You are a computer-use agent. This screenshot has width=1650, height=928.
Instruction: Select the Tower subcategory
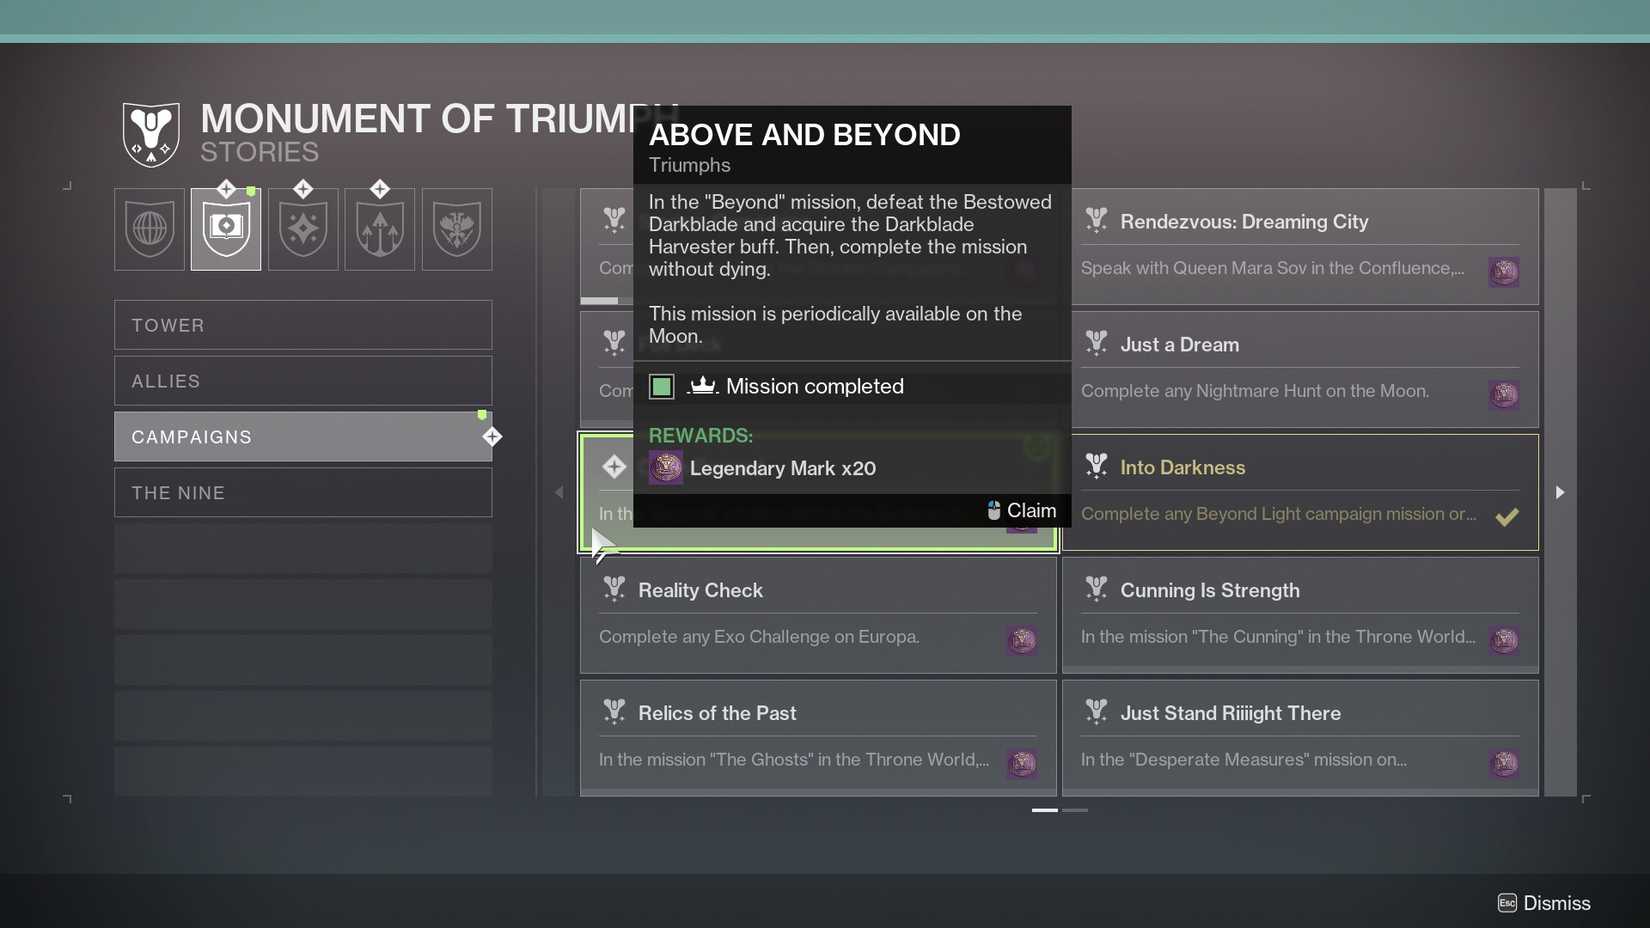[303, 325]
